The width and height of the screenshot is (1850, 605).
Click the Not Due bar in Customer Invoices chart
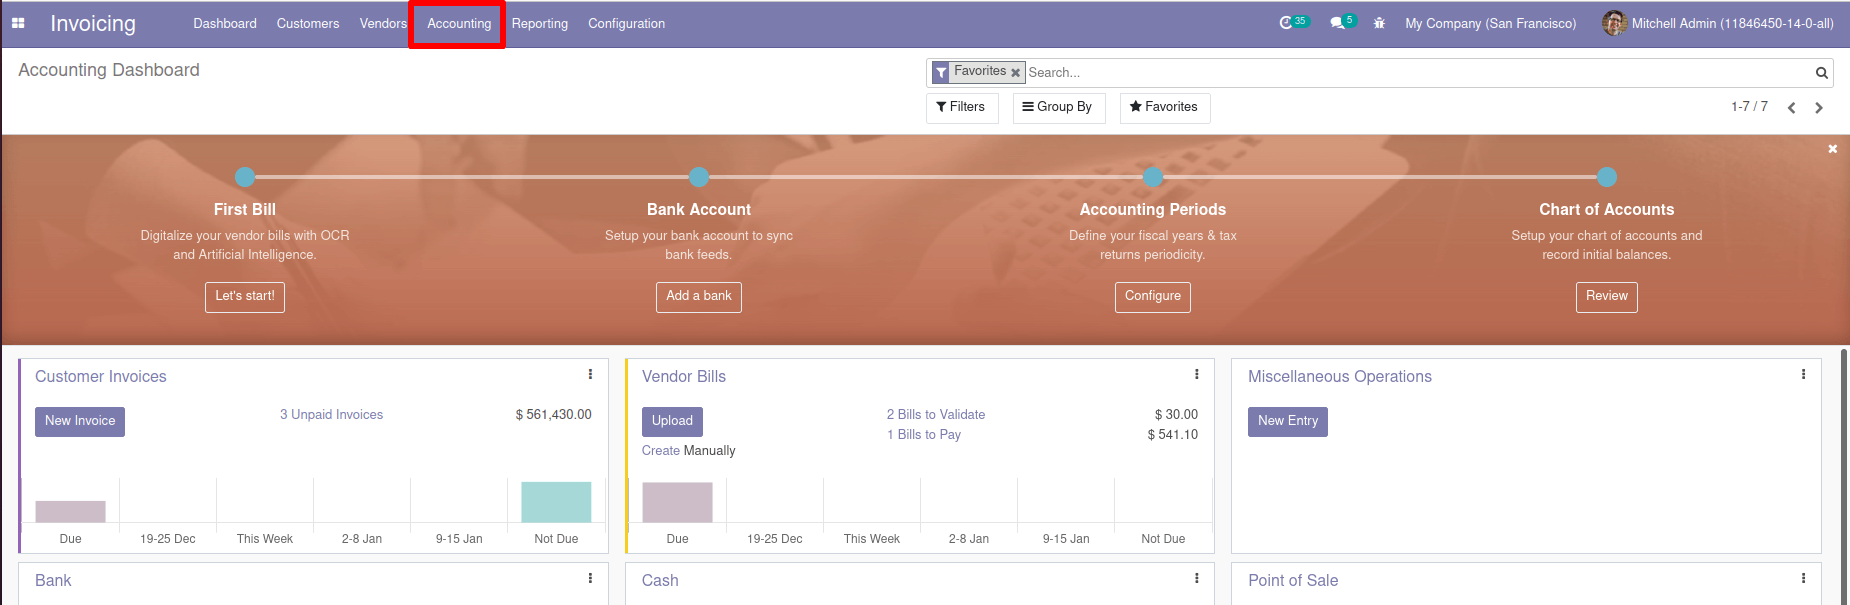click(556, 502)
